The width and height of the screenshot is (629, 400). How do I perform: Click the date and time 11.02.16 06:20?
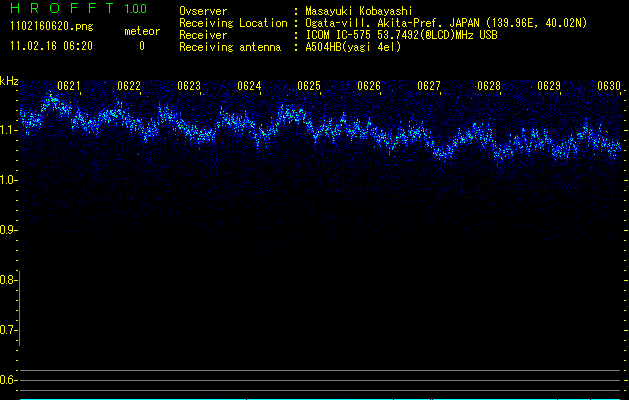point(50,46)
